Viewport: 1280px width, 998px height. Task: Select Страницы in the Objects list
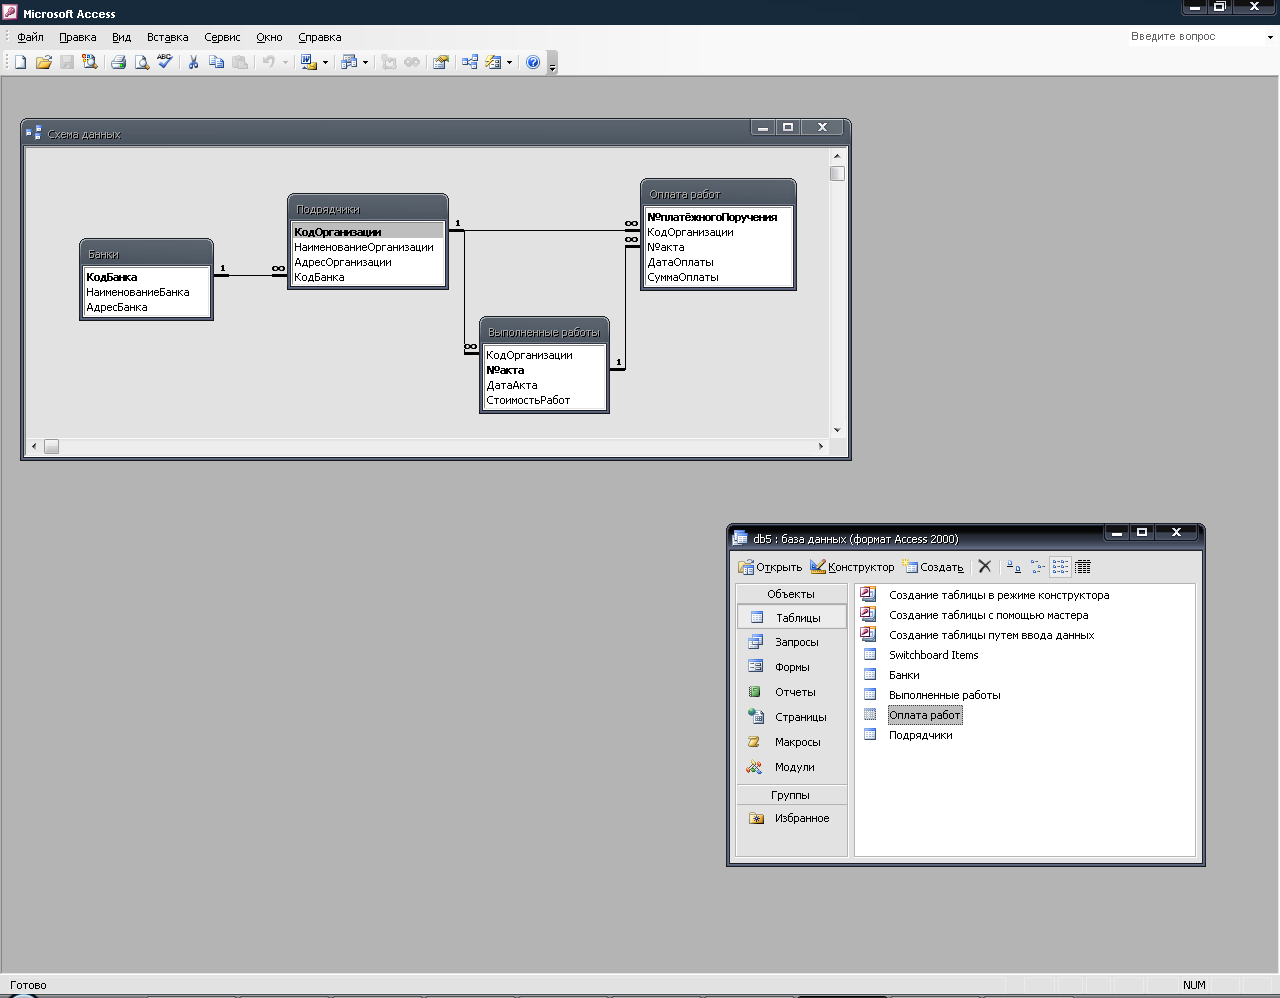(792, 717)
